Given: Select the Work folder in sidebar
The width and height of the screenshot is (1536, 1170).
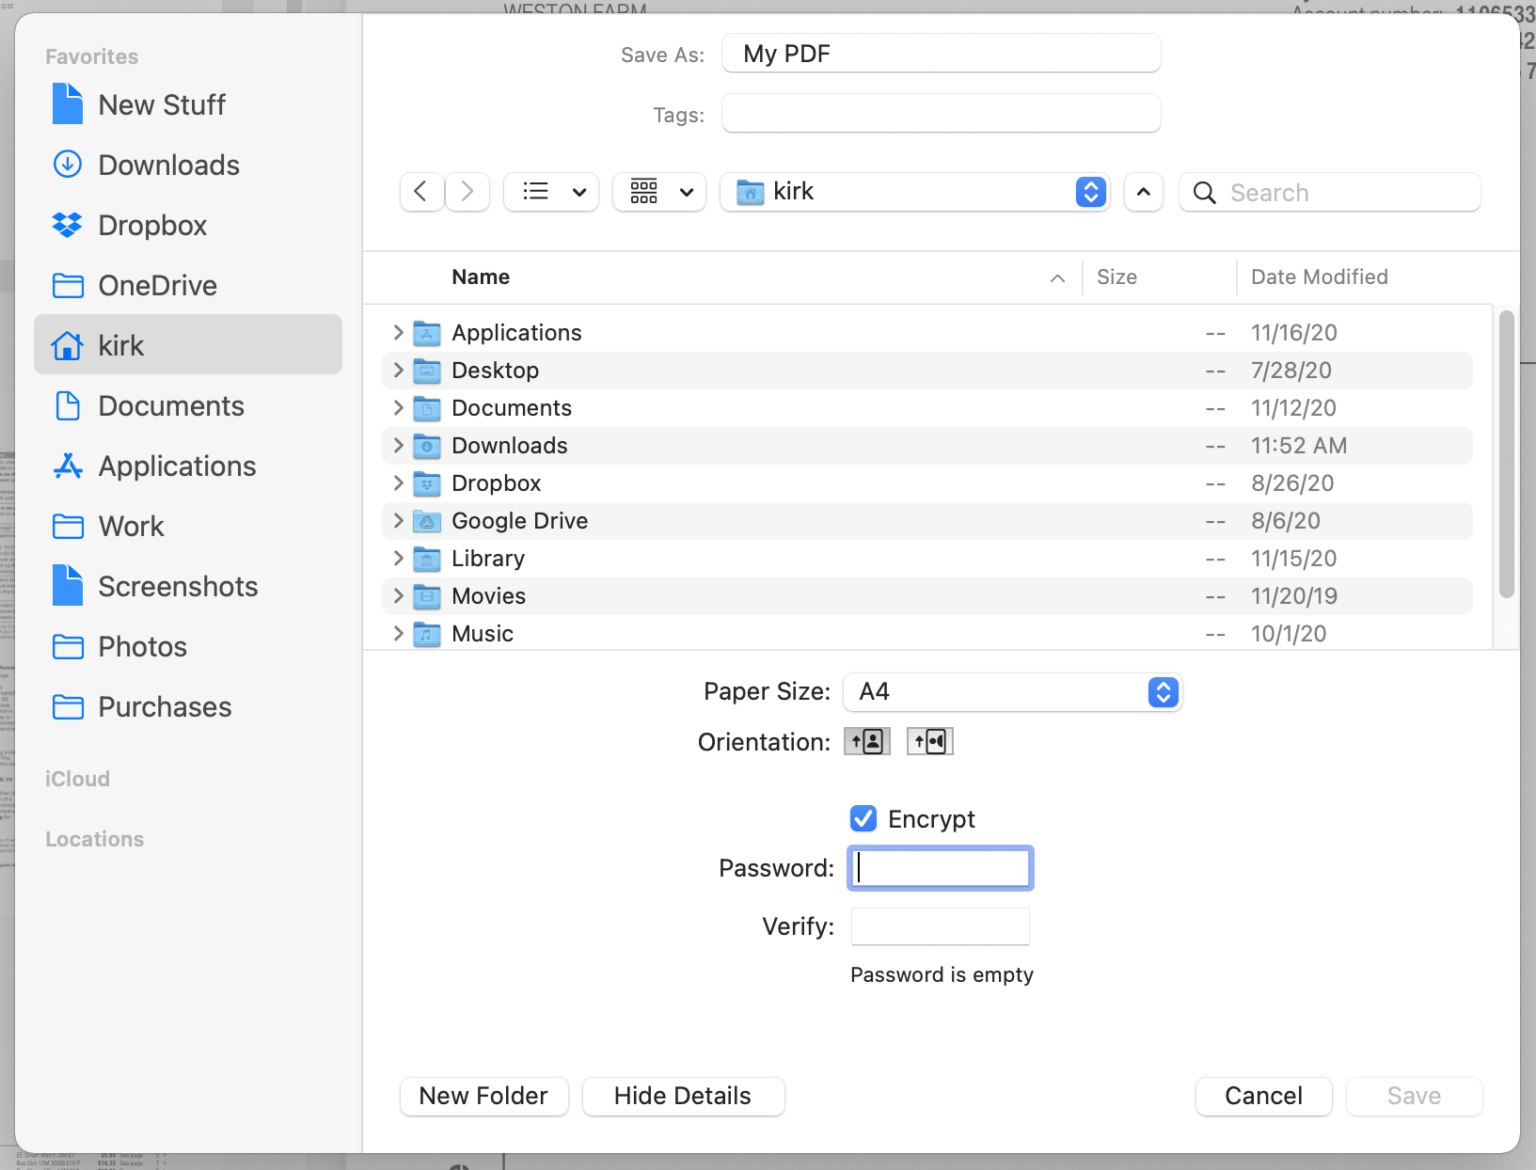Looking at the screenshot, I should 131,526.
